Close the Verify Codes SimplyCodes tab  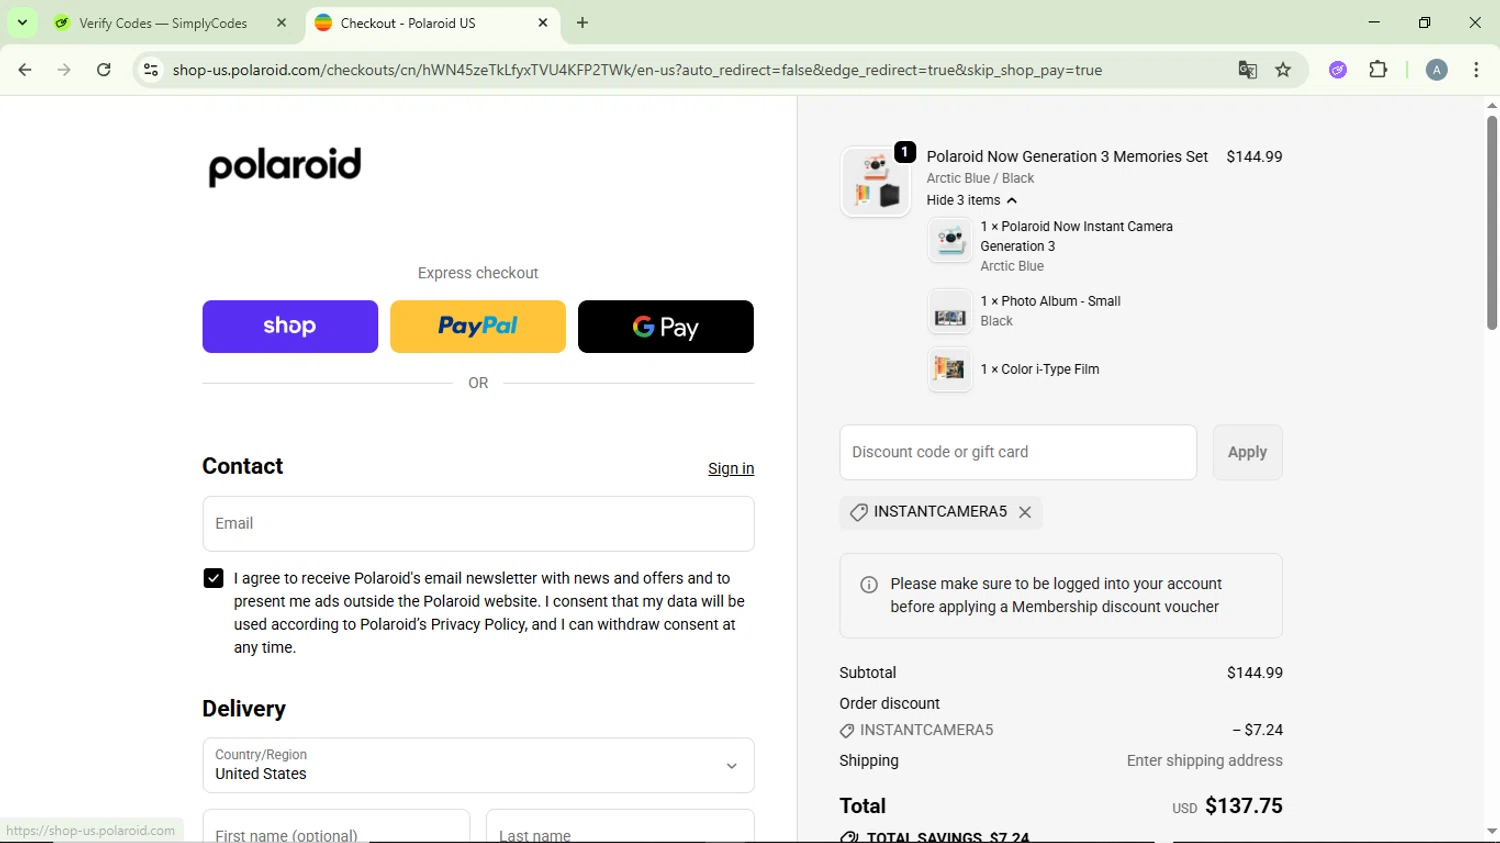pos(282,23)
